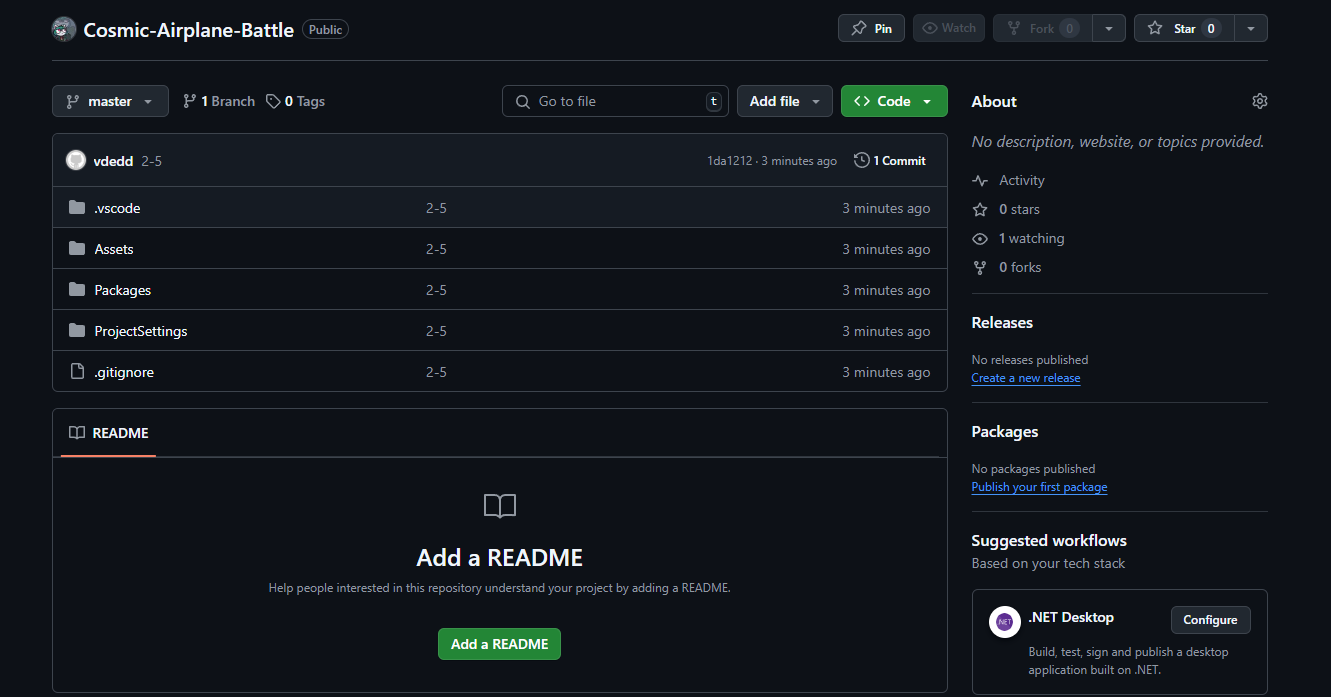The width and height of the screenshot is (1331, 697).
Task: Click Create a new release link
Action: 1026,378
